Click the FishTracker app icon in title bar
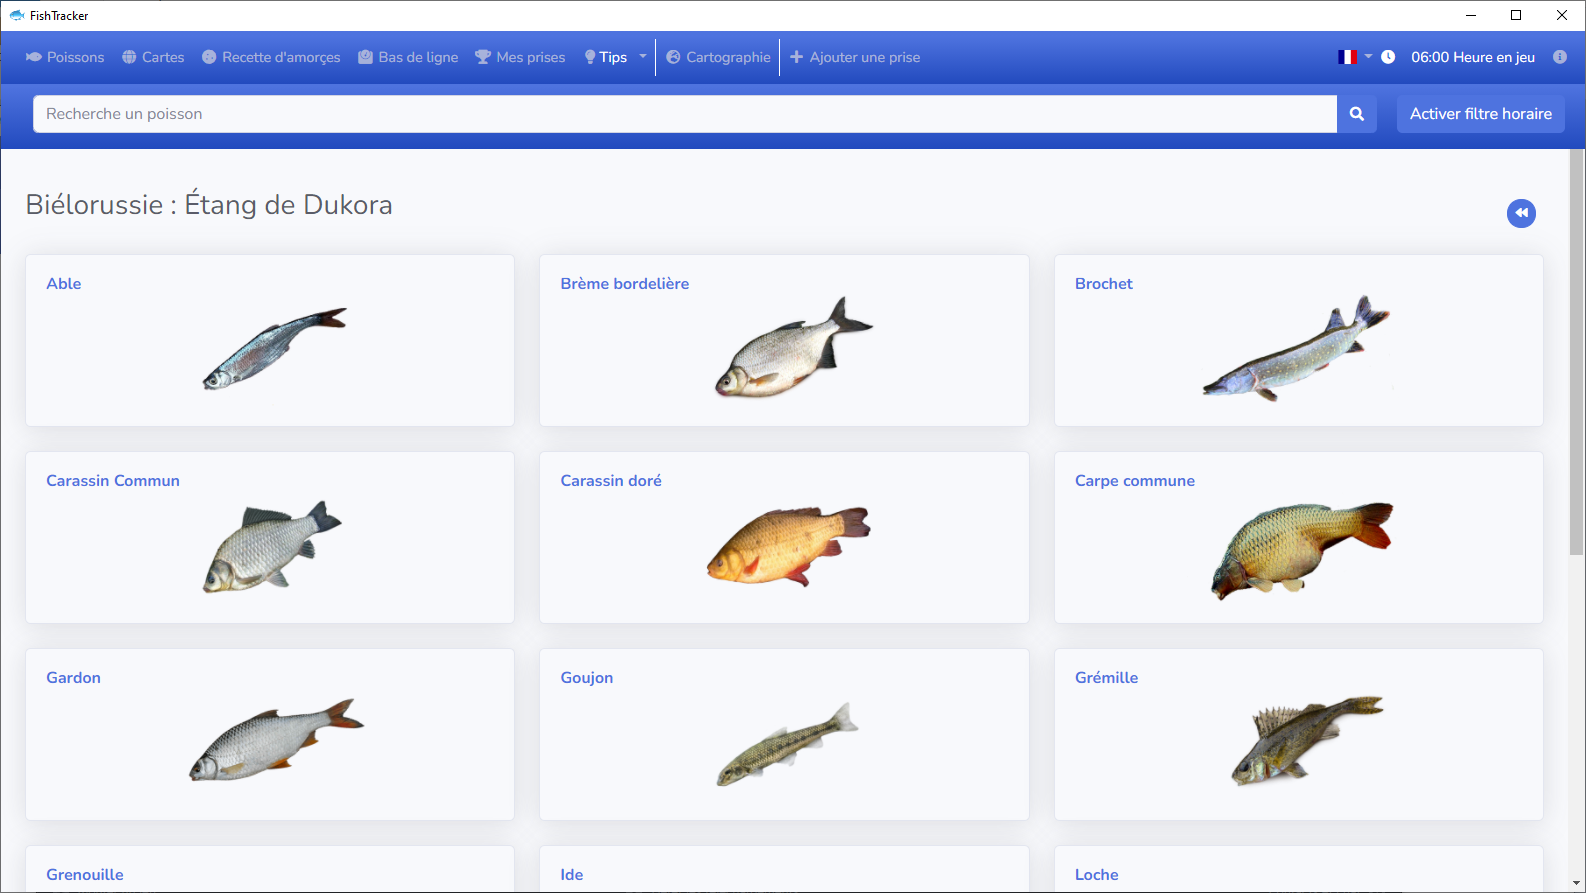 tap(17, 15)
